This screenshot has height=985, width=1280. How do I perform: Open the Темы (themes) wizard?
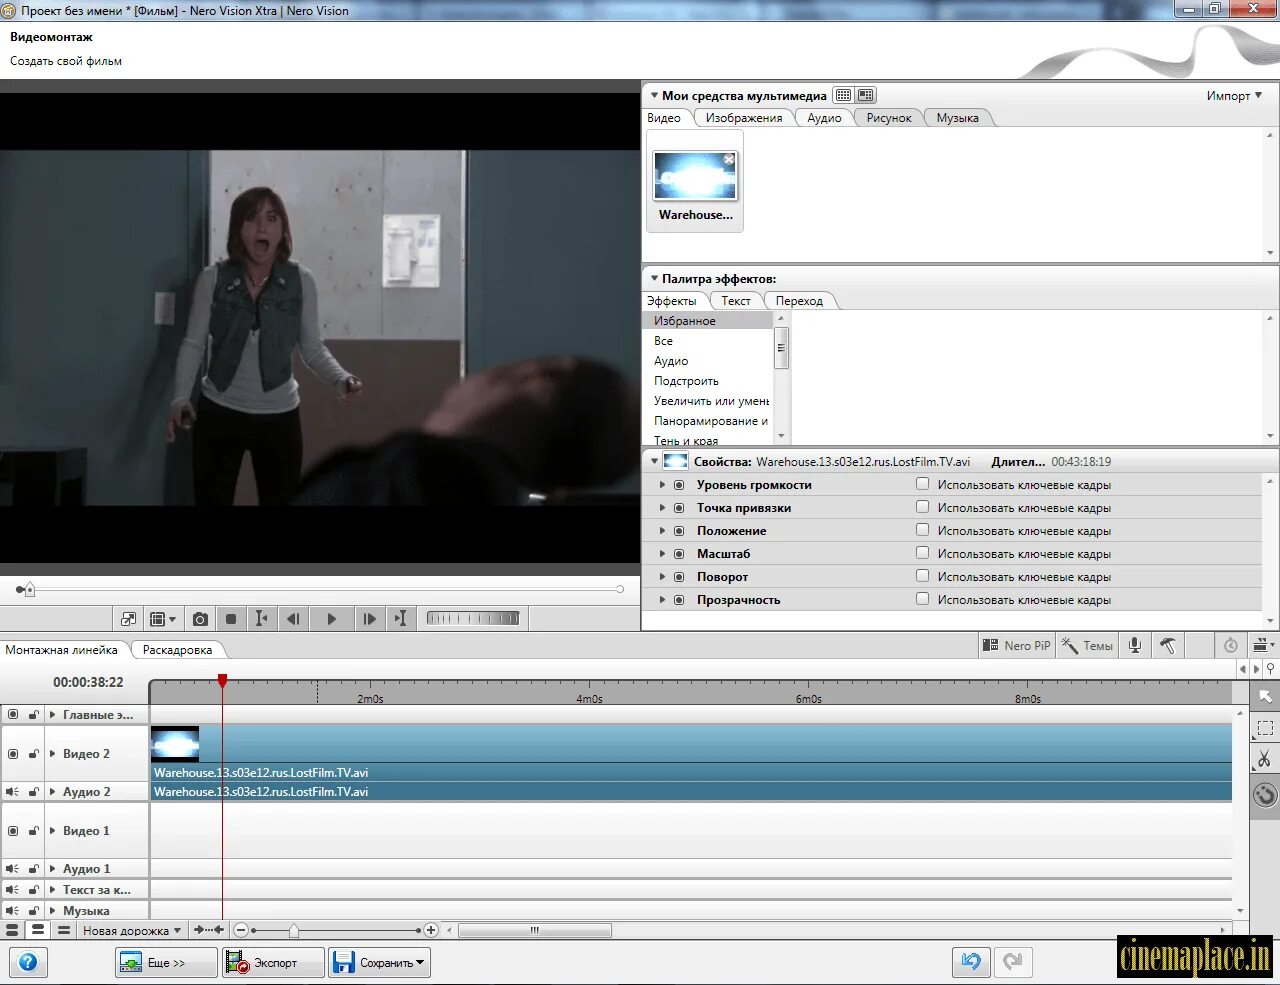1087,646
